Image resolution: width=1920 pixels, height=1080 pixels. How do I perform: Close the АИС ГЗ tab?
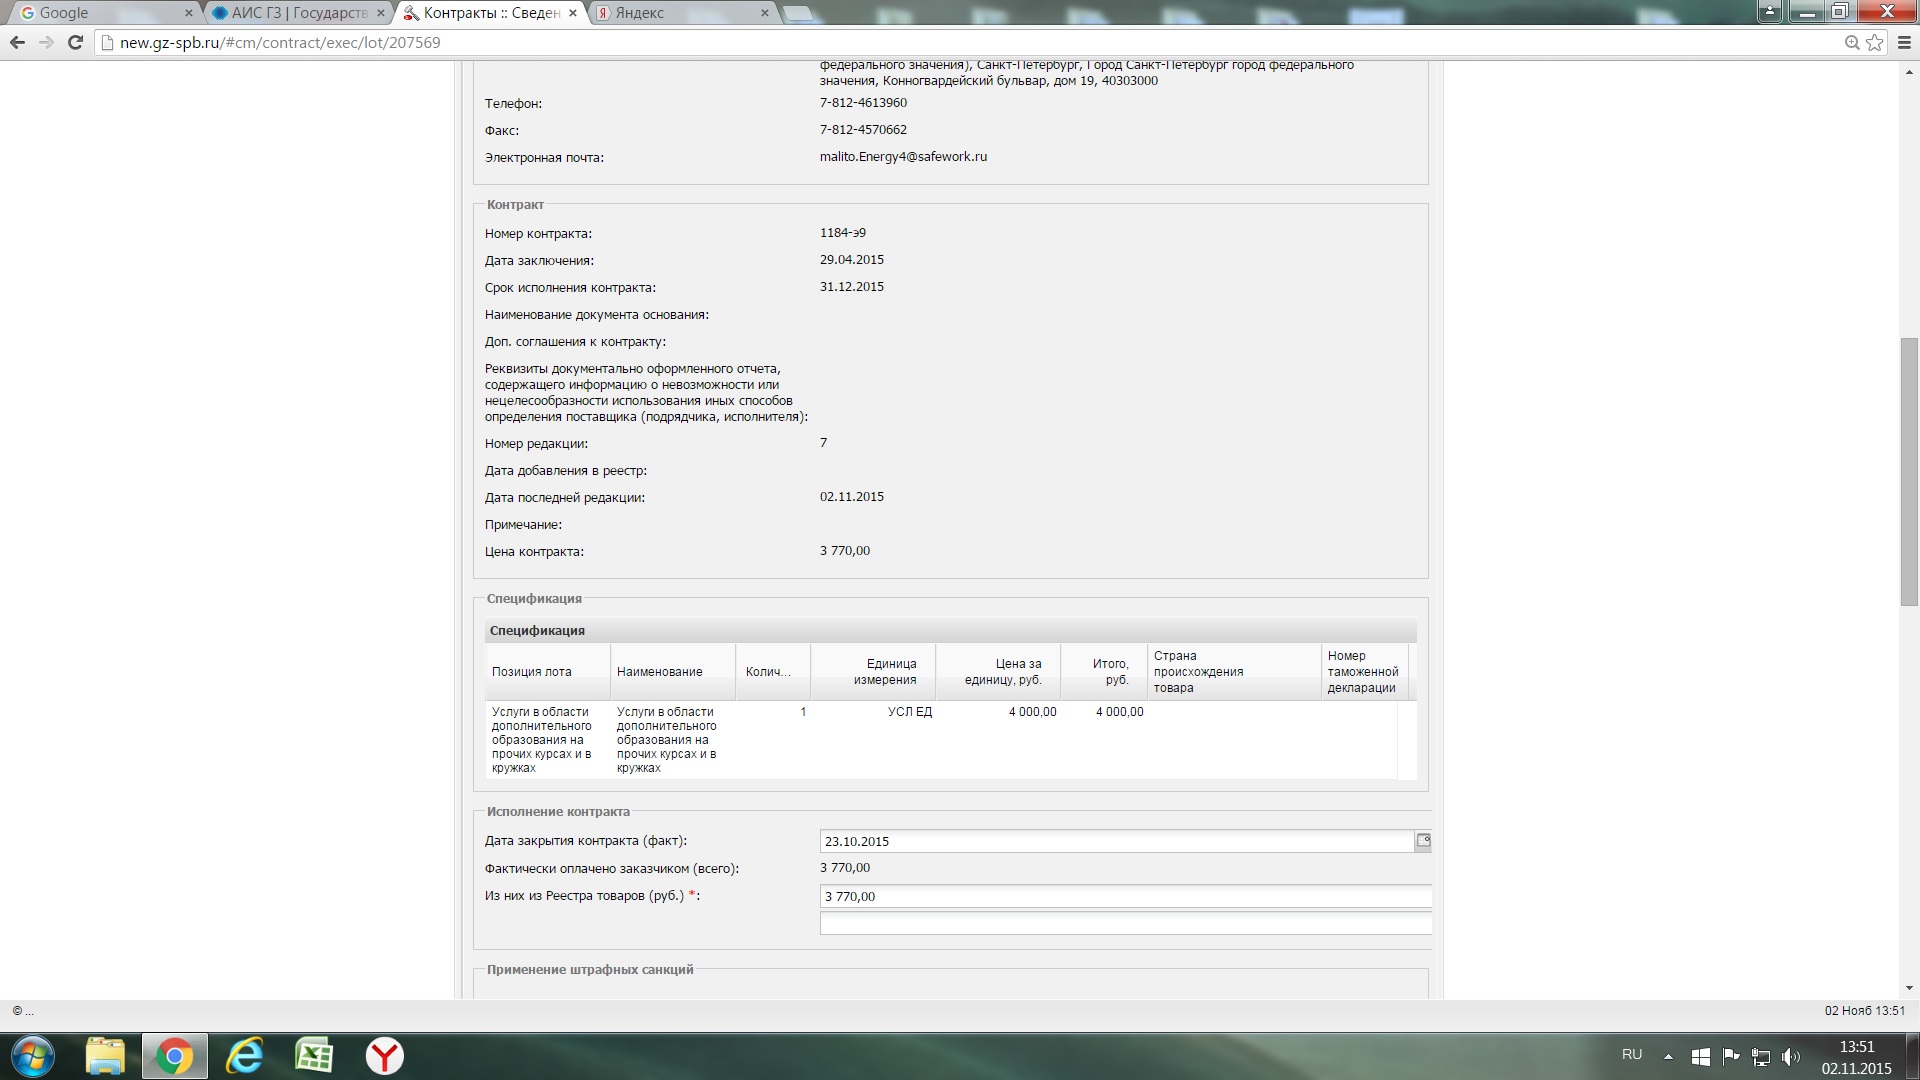381,13
